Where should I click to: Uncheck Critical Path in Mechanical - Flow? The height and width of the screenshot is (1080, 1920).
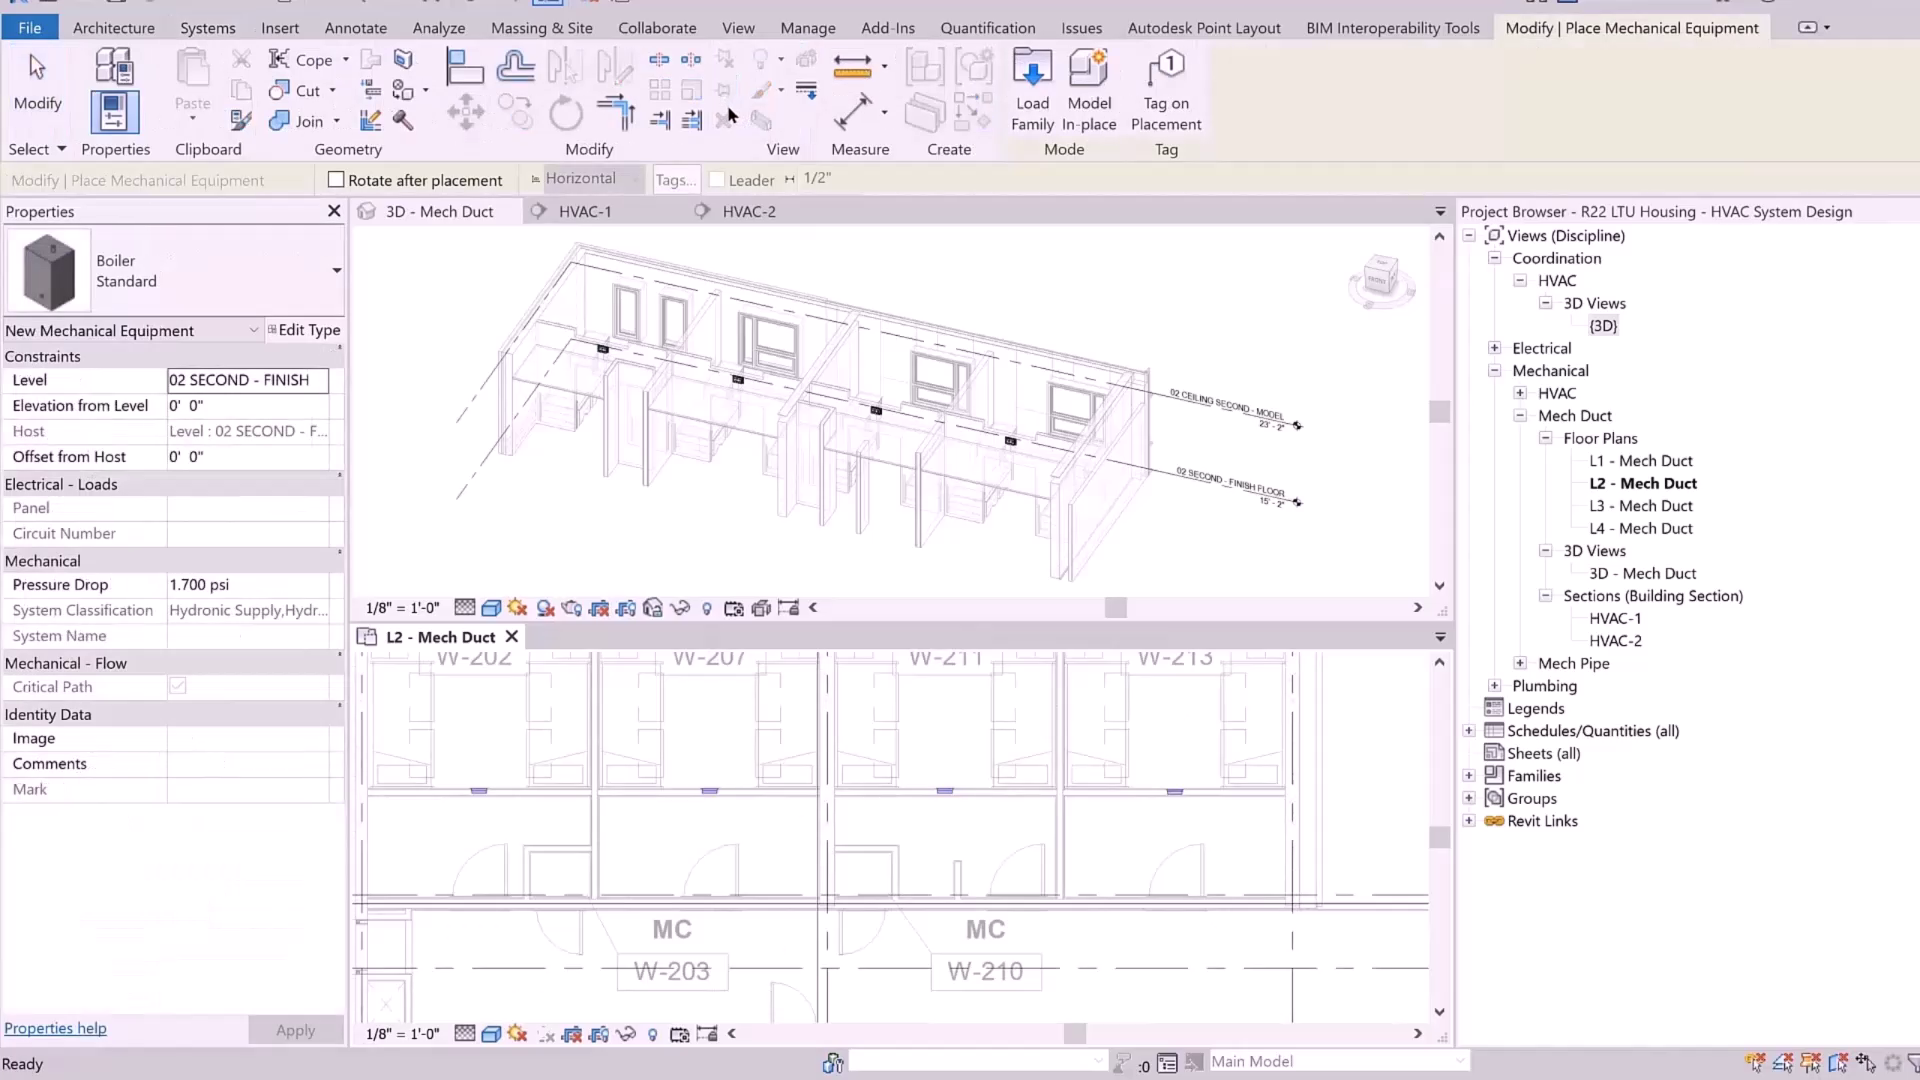[x=177, y=686]
